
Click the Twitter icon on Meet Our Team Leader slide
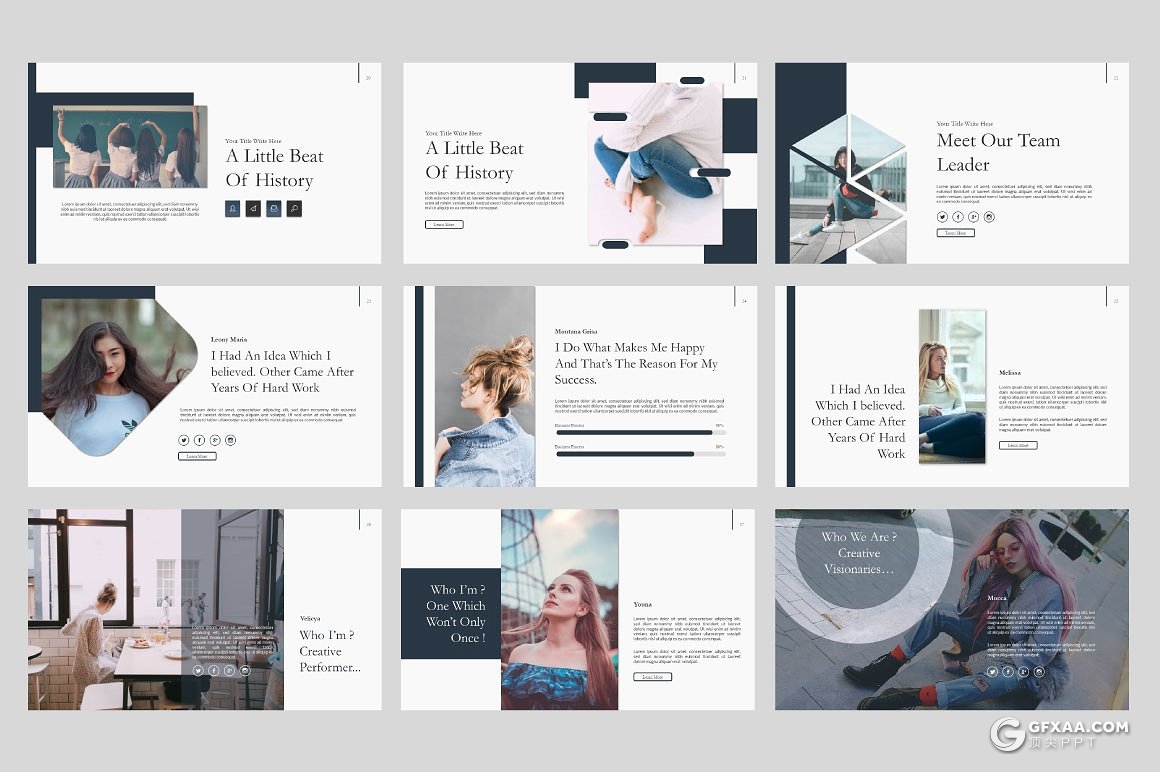(x=942, y=217)
